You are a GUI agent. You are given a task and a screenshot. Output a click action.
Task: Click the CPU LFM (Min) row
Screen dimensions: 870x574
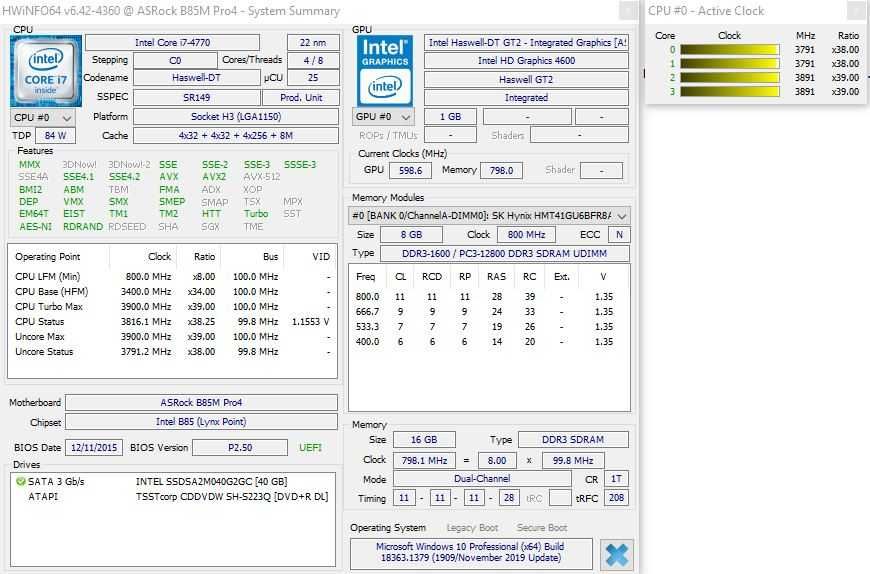pos(173,277)
